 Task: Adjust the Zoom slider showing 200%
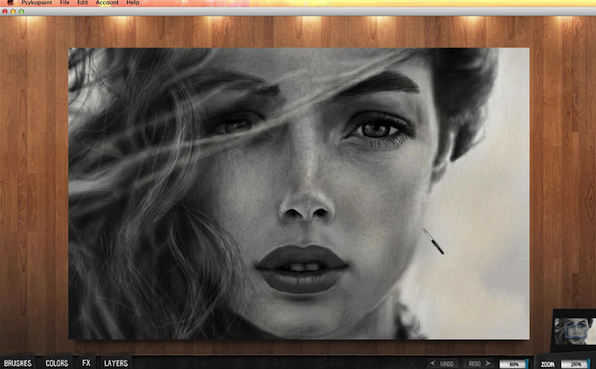576,364
